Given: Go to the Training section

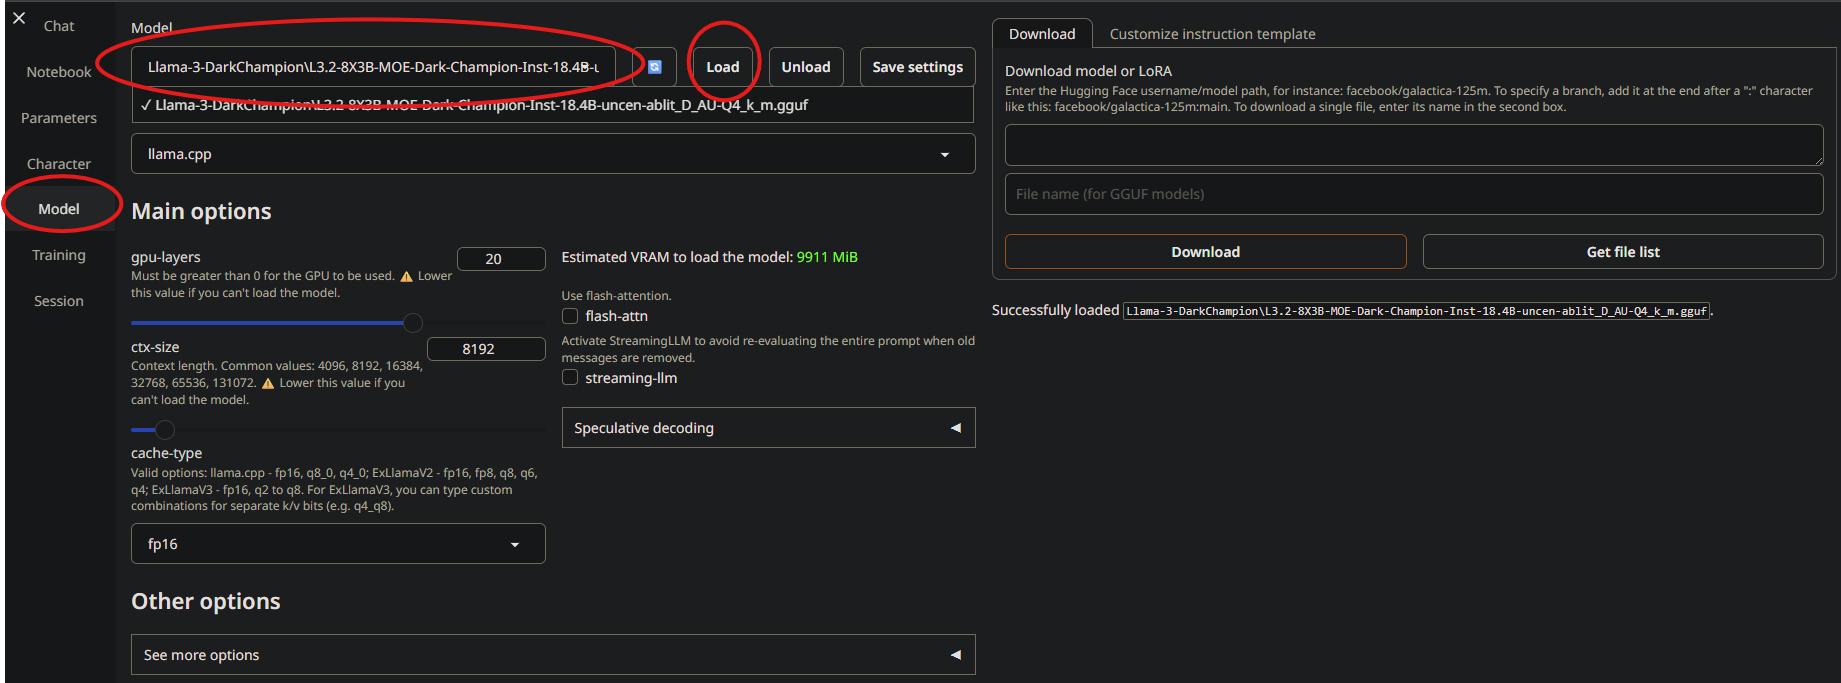Looking at the screenshot, I should pos(59,255).
